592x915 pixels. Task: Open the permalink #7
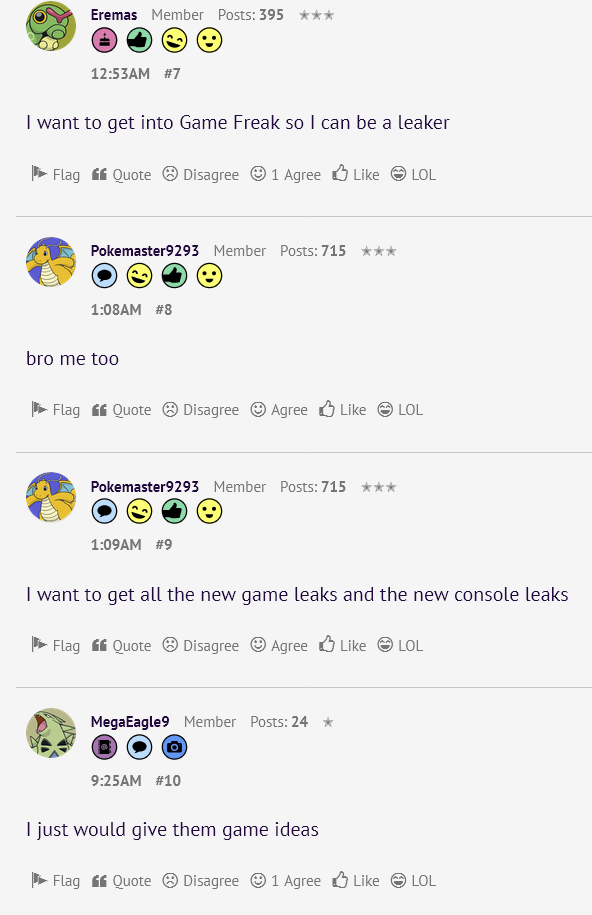pos(172,74)
